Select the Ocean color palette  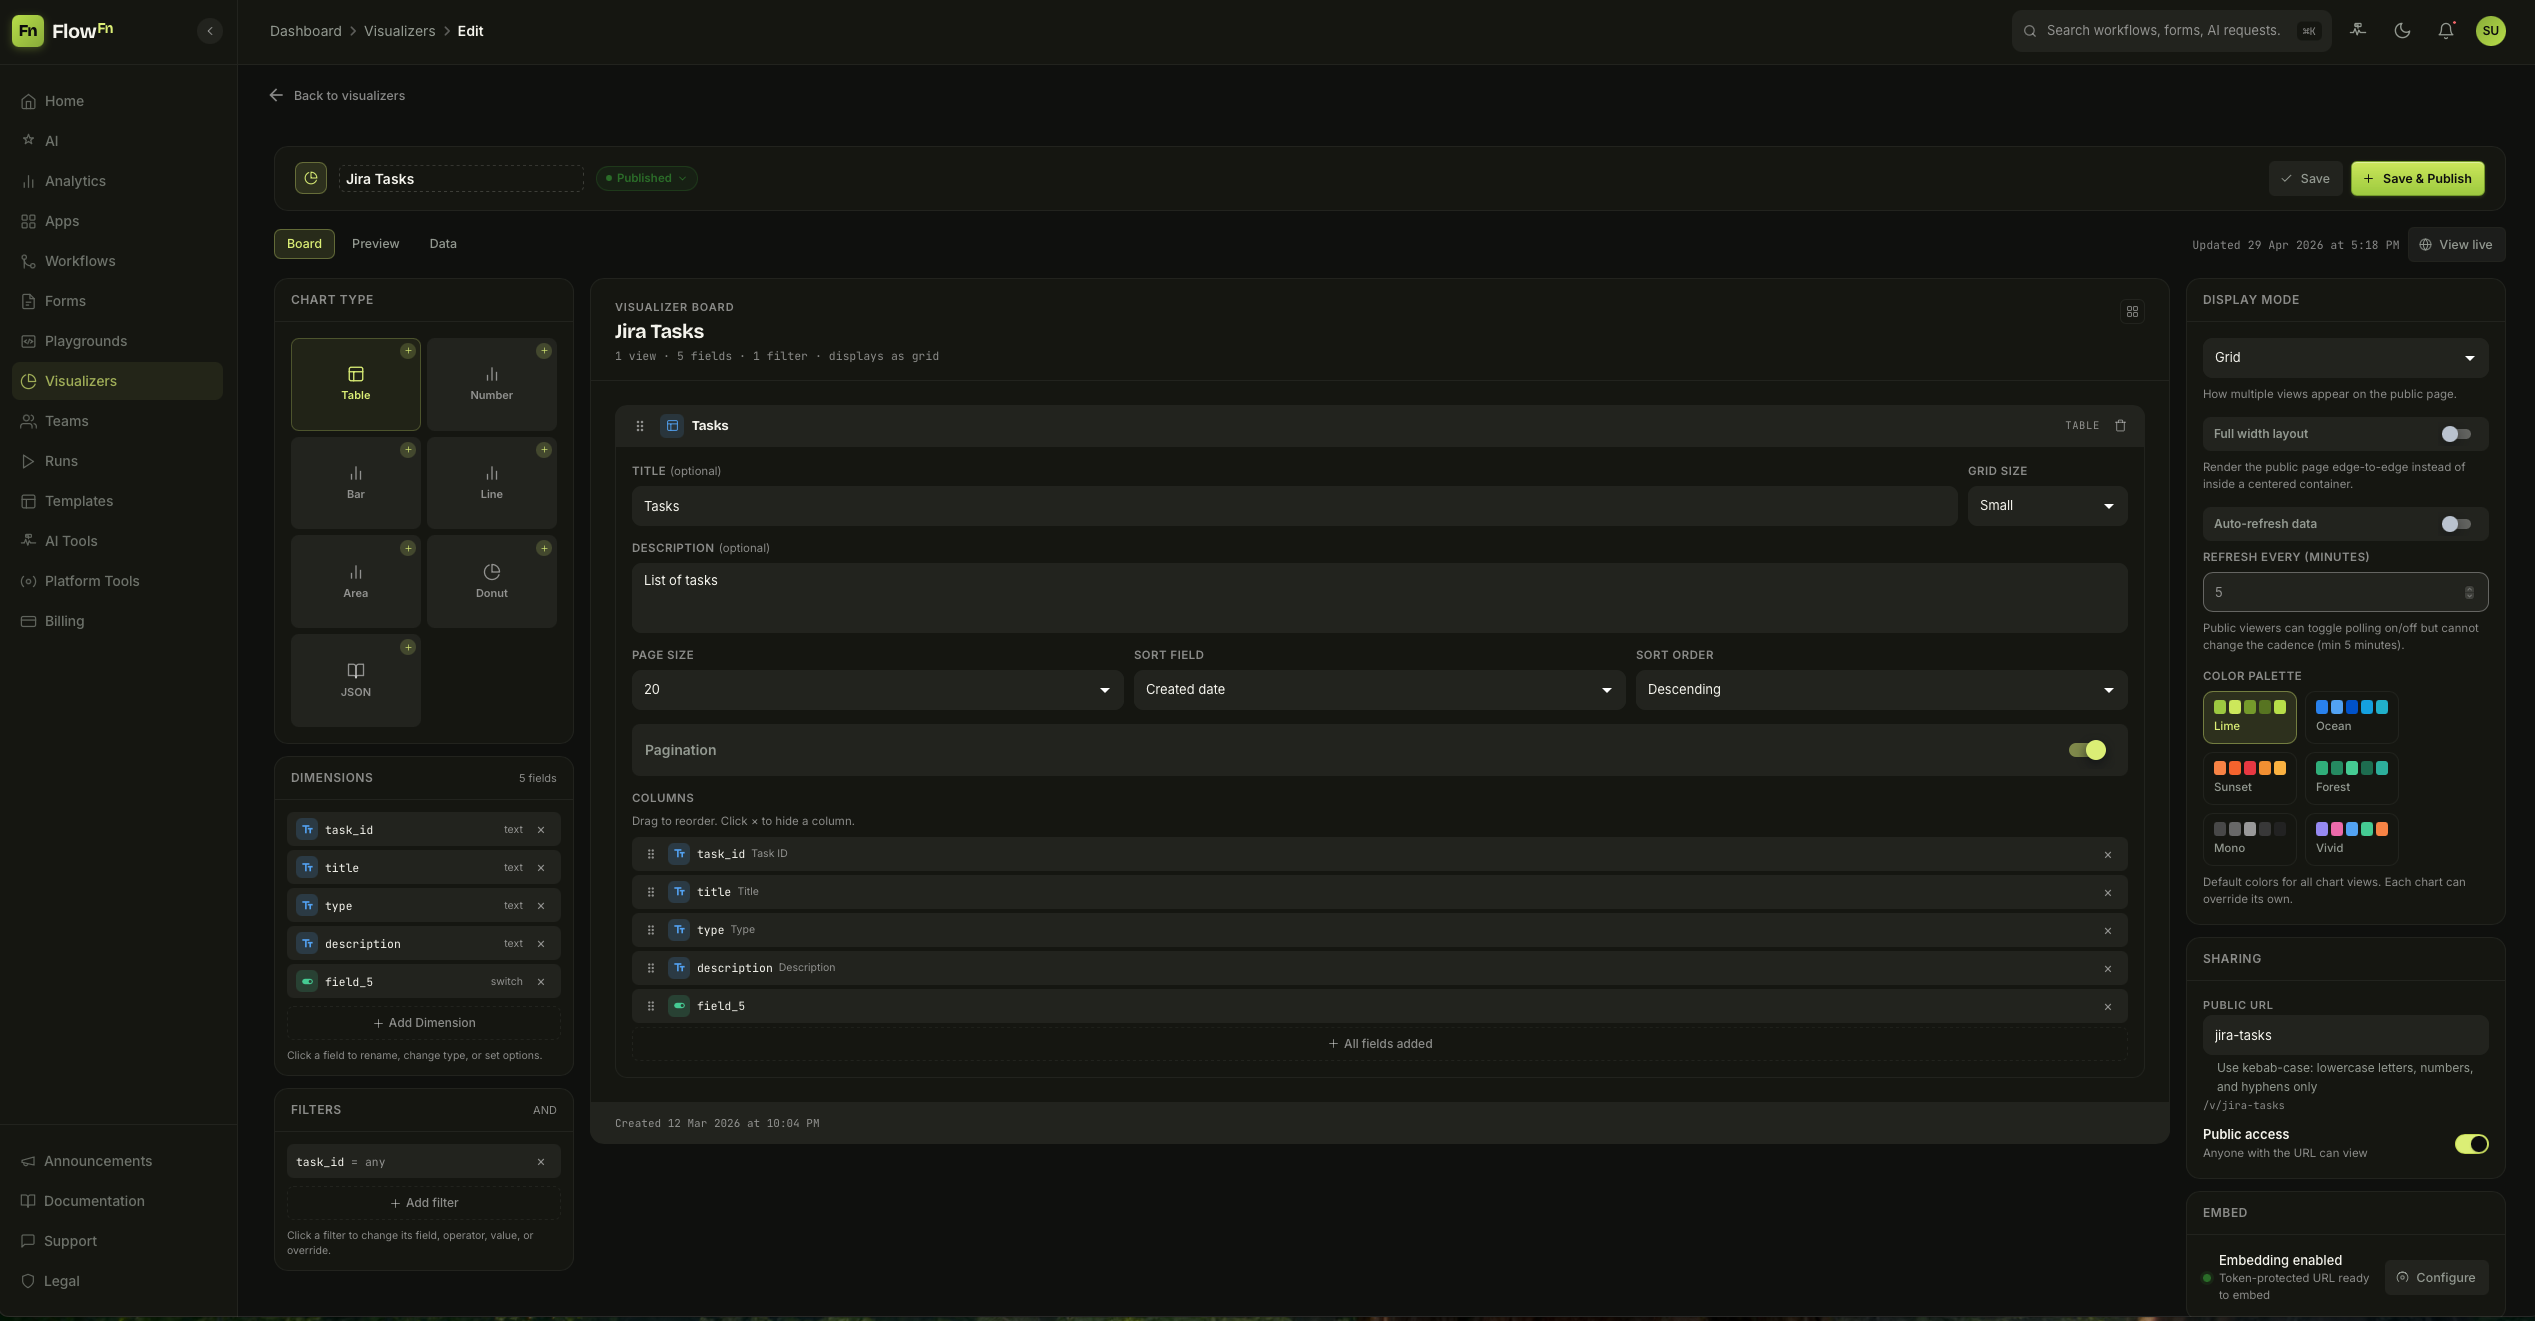point(2351,717)
